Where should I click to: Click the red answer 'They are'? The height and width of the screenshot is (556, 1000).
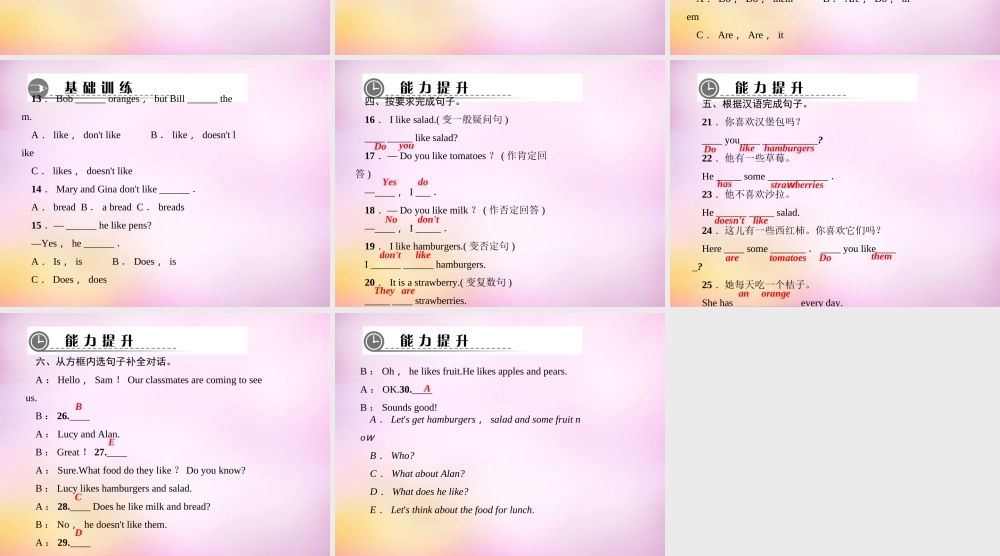[394, 291]
